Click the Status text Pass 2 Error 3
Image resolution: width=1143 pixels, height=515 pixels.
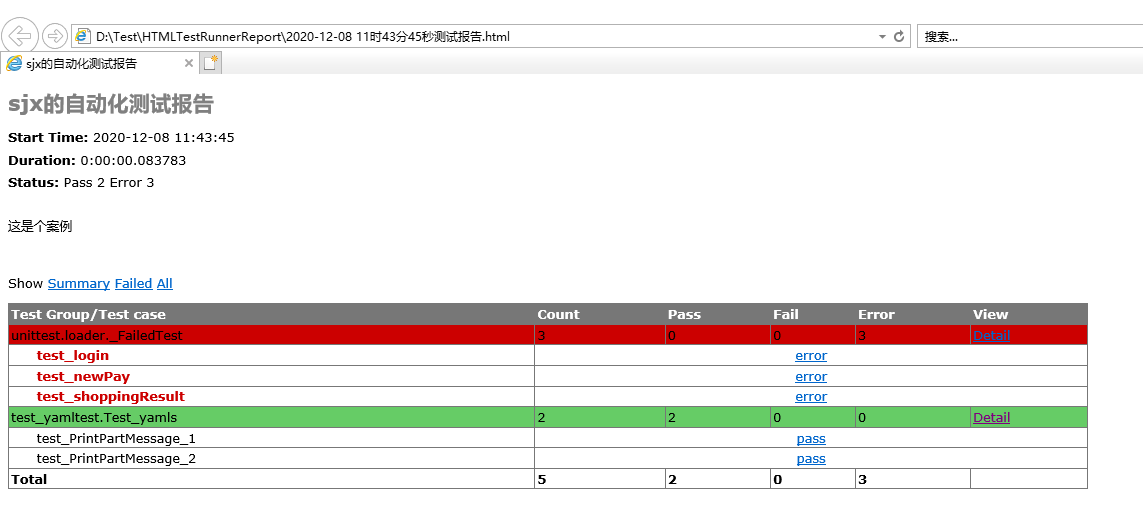click(109, 182)
